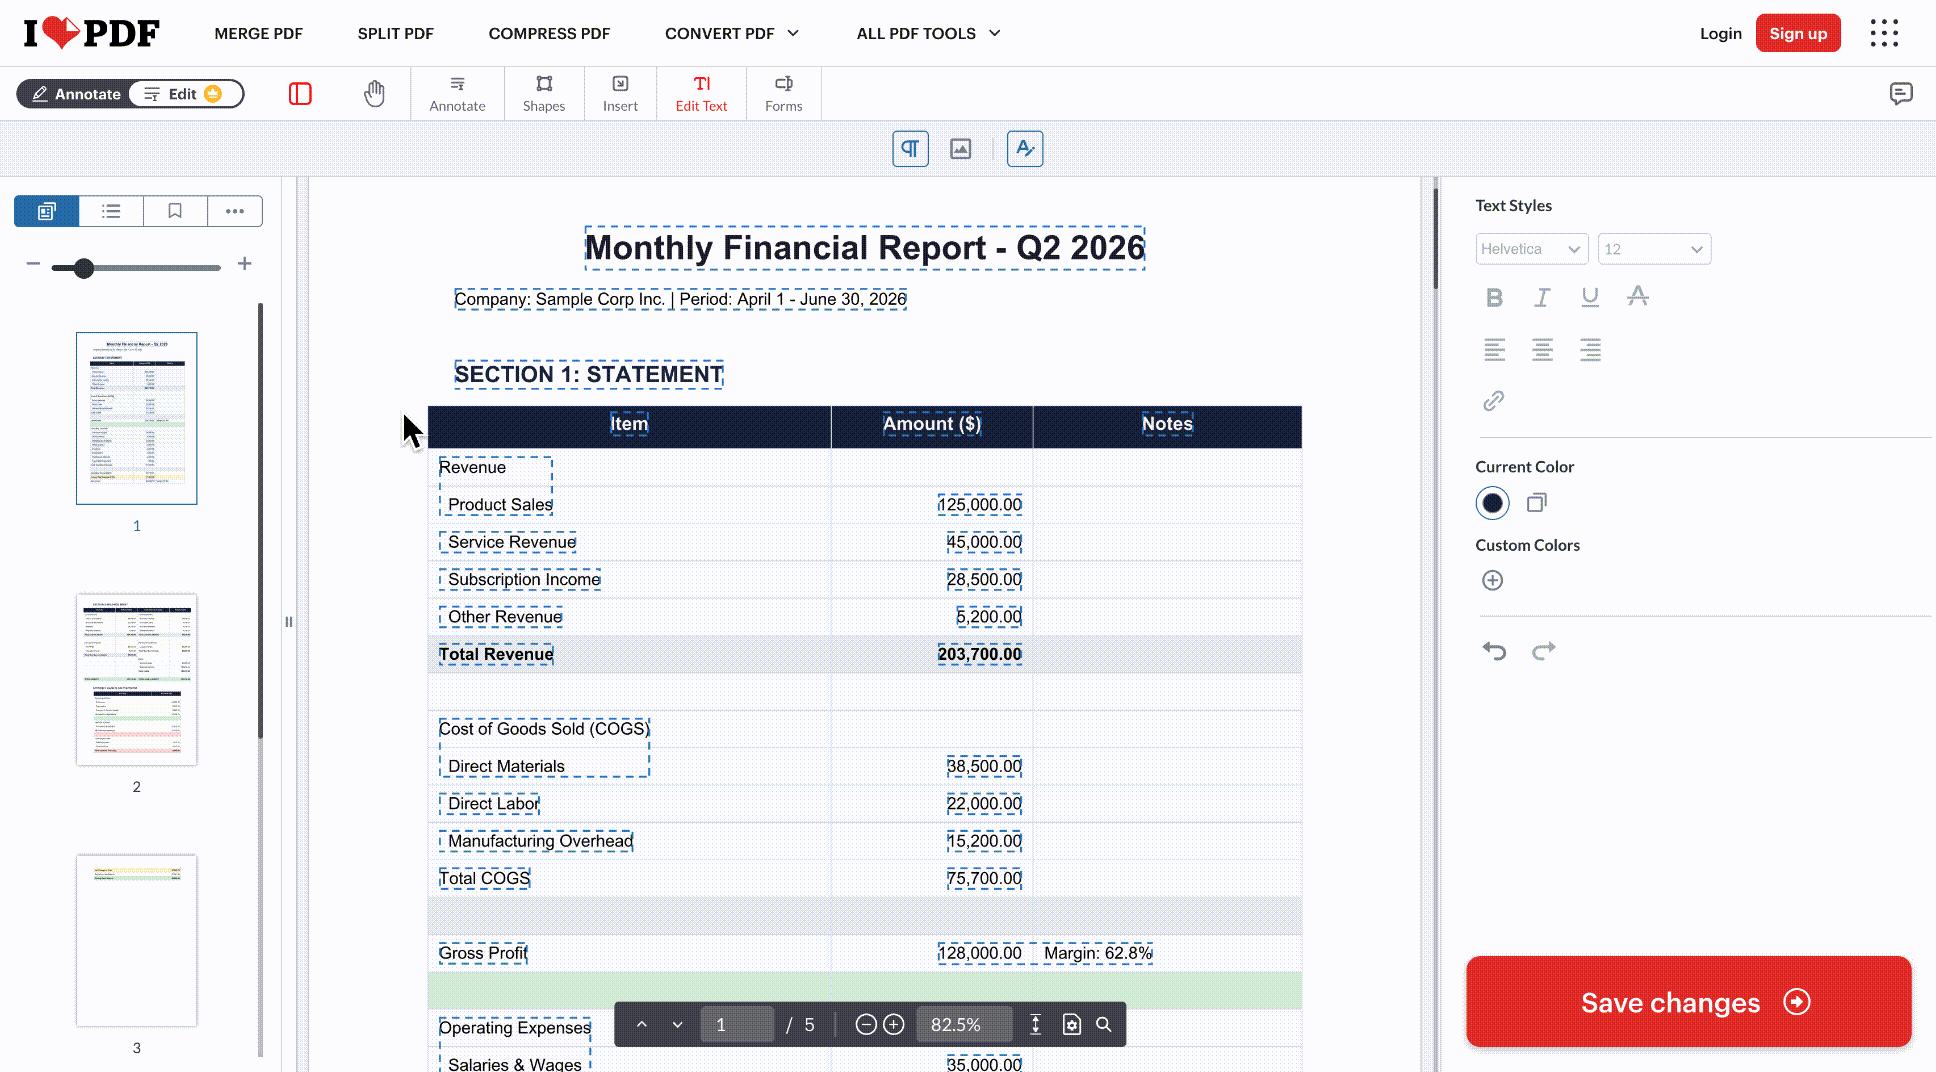The height and width of the screenshot is (1072, 1936).
Task: Align text center
Action: tap(1542, 350)
